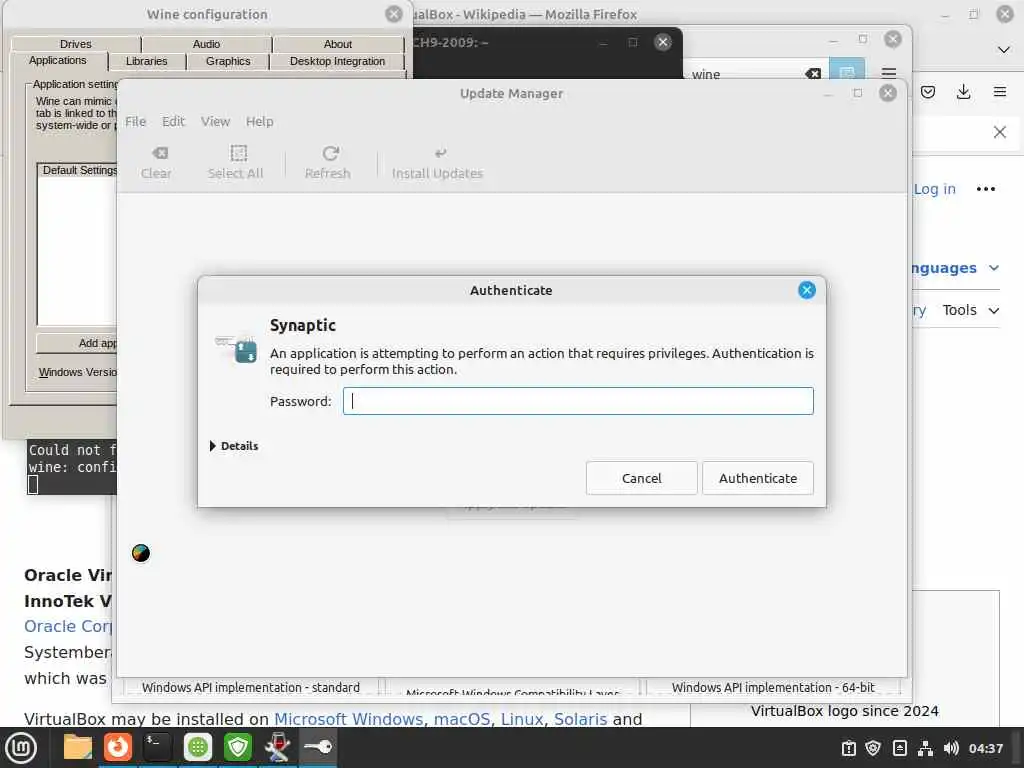Click the Select All toolbar icon

[236, 162]
